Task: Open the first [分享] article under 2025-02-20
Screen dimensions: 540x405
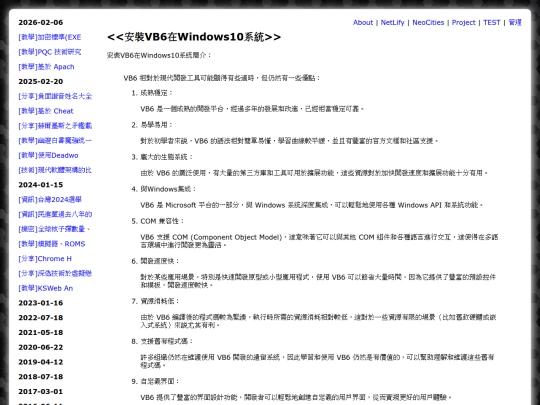Action: pos(55,96)
